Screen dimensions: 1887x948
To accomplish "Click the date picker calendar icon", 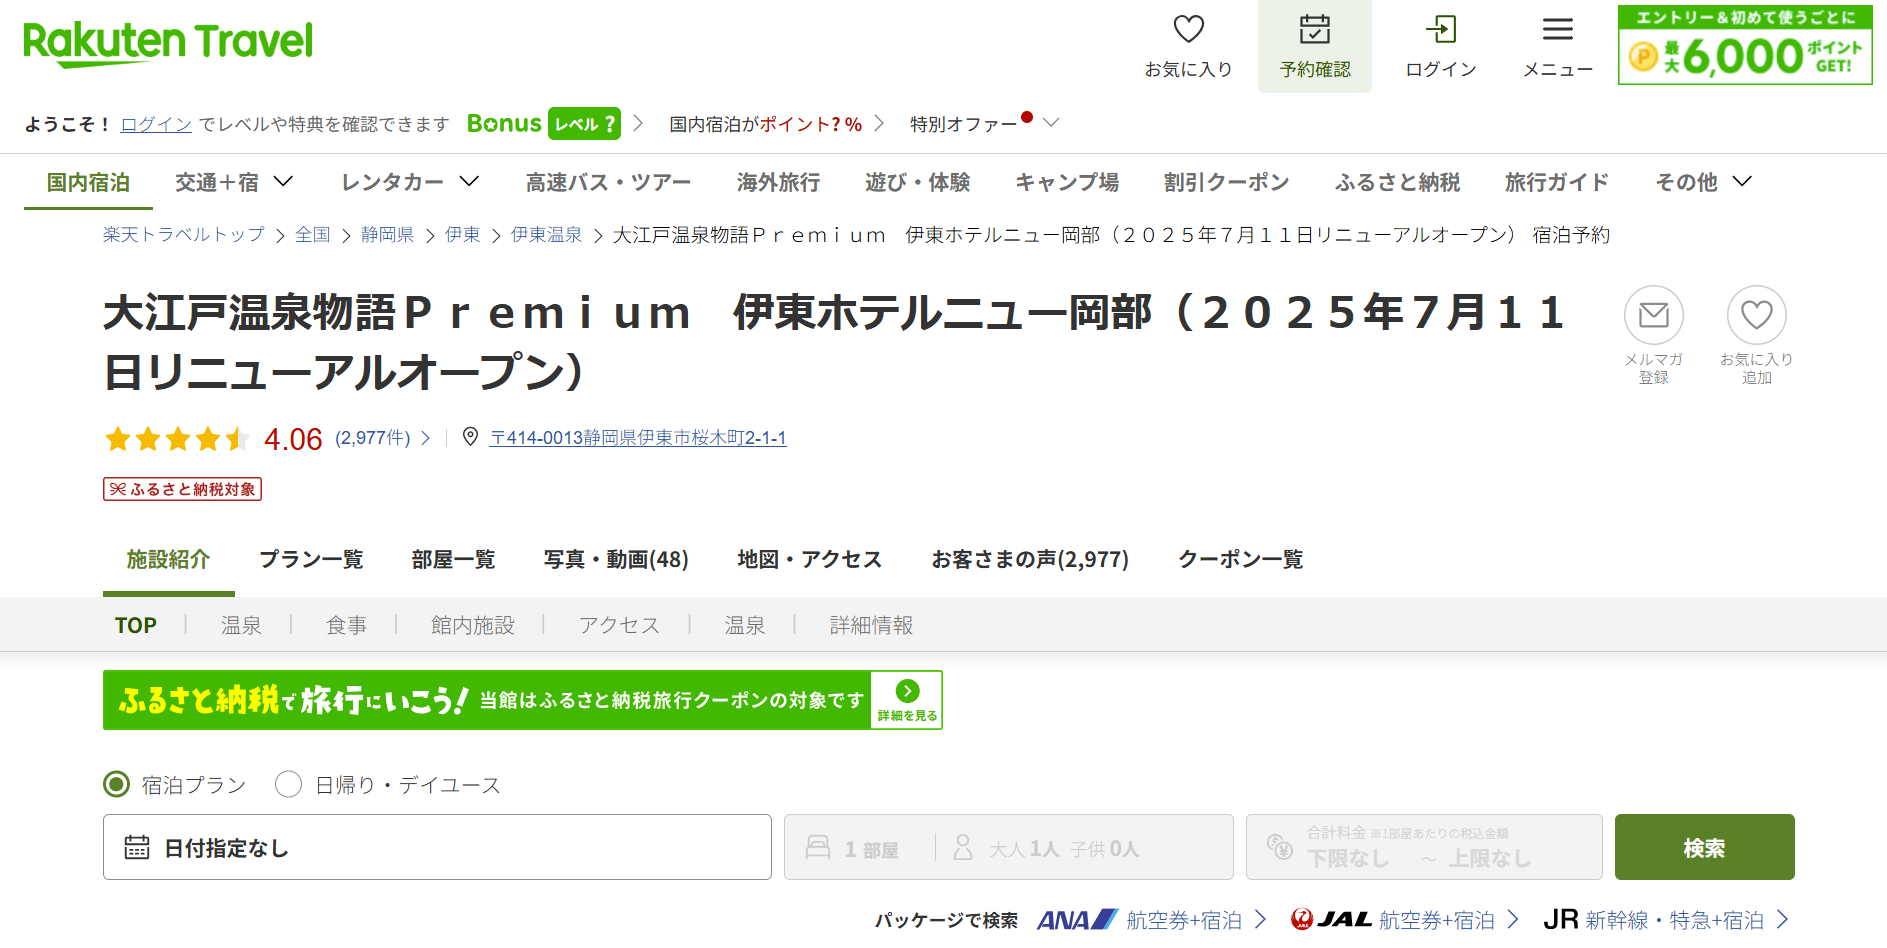I will 138,847.
